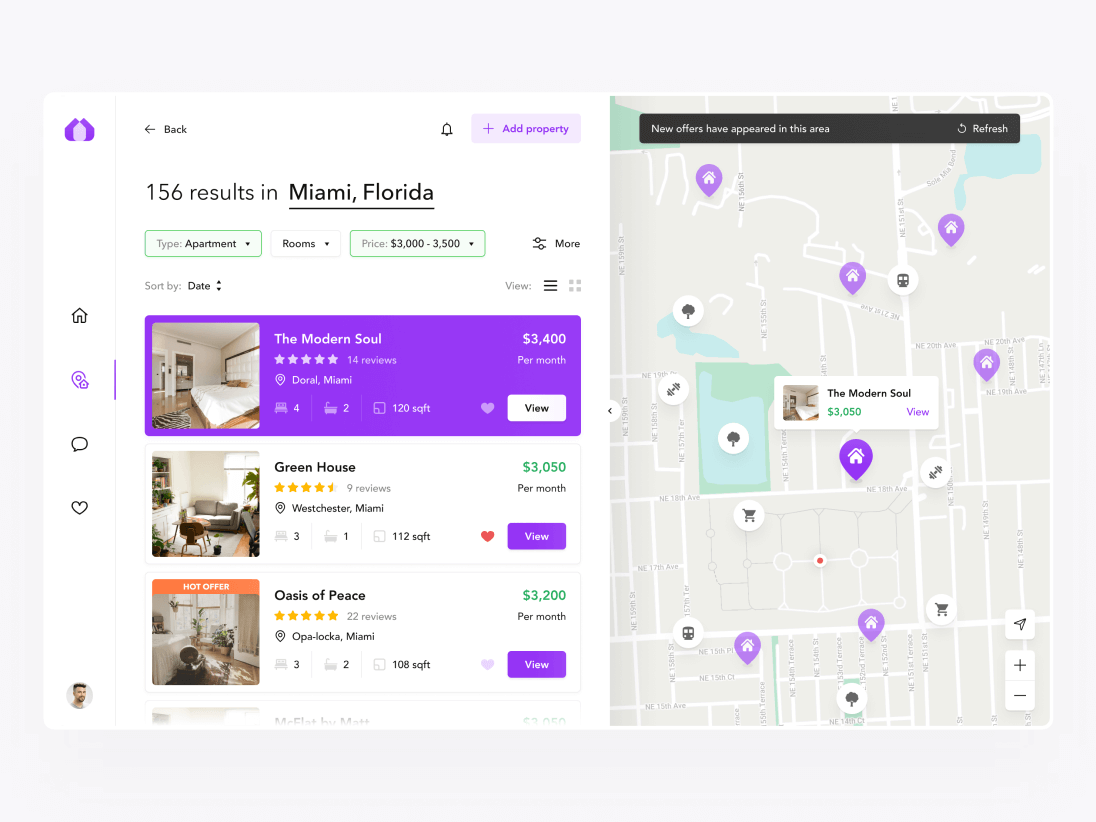This screenshot has height=822, width=1096.
Task: Click house pin near 152nd Terrace
Action: click(x=871, y=625)
